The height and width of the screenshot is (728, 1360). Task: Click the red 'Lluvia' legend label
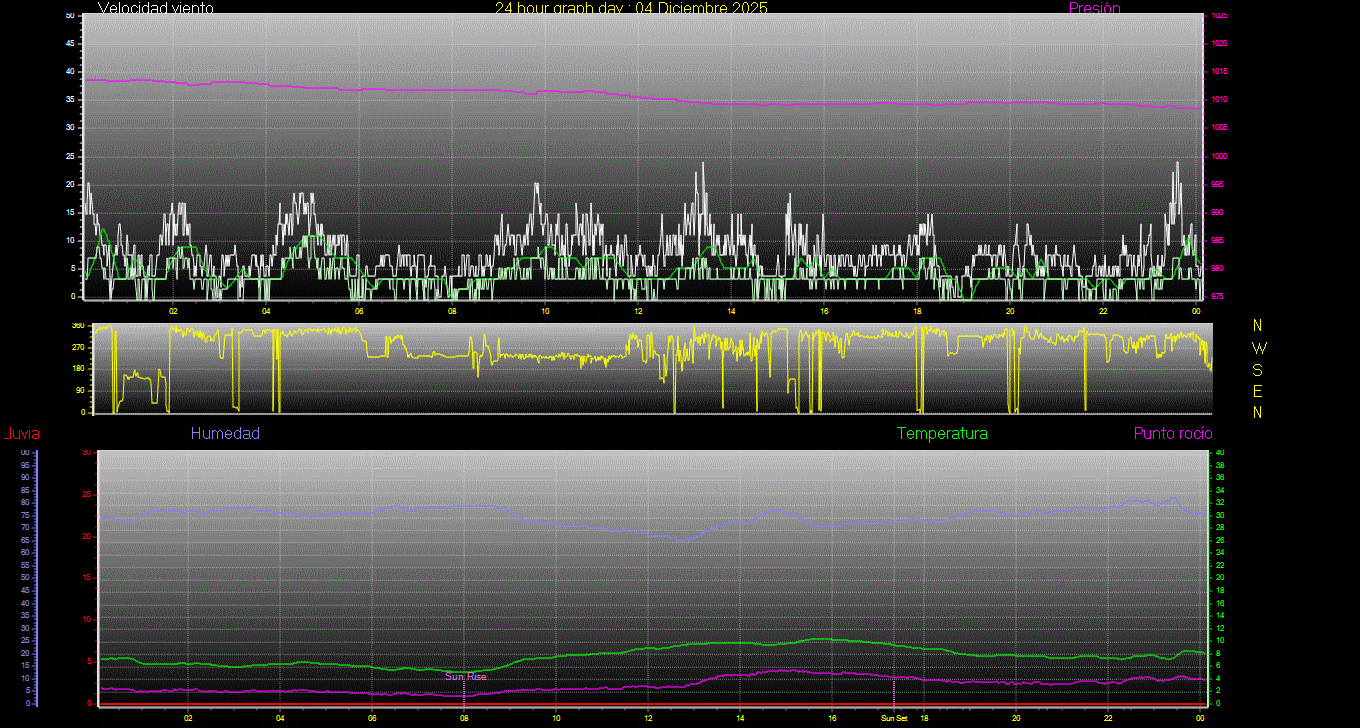pos(21,434)
